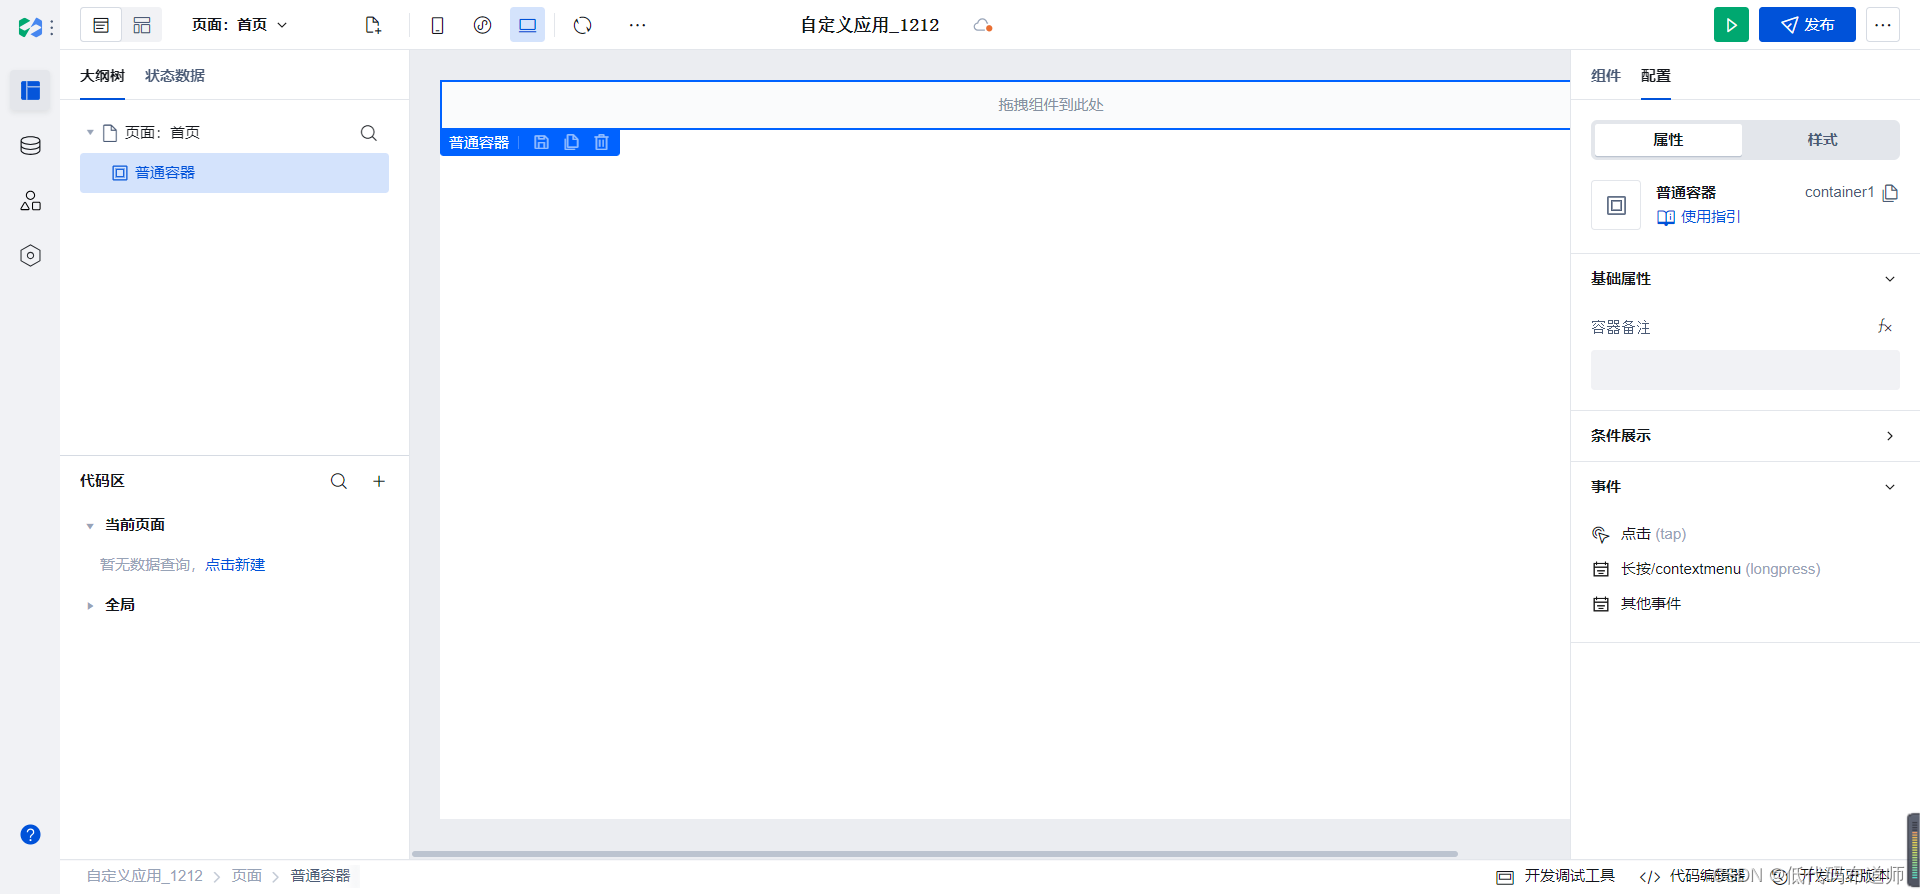Open the page design sidebar icon
Screen dimensions: 1920x894
click(30, 91)
